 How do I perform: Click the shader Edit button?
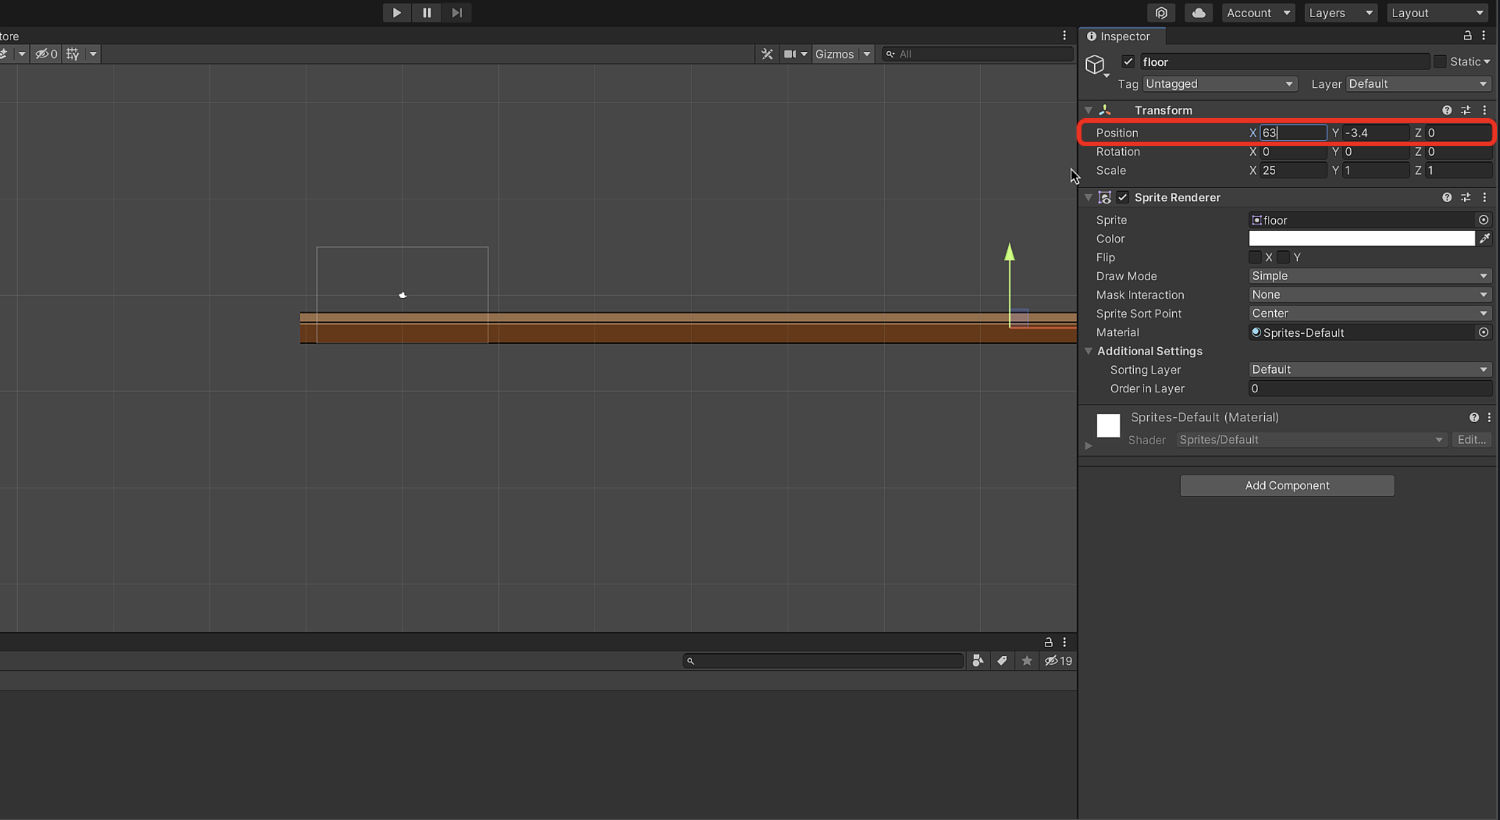[x=1471, y=440]
